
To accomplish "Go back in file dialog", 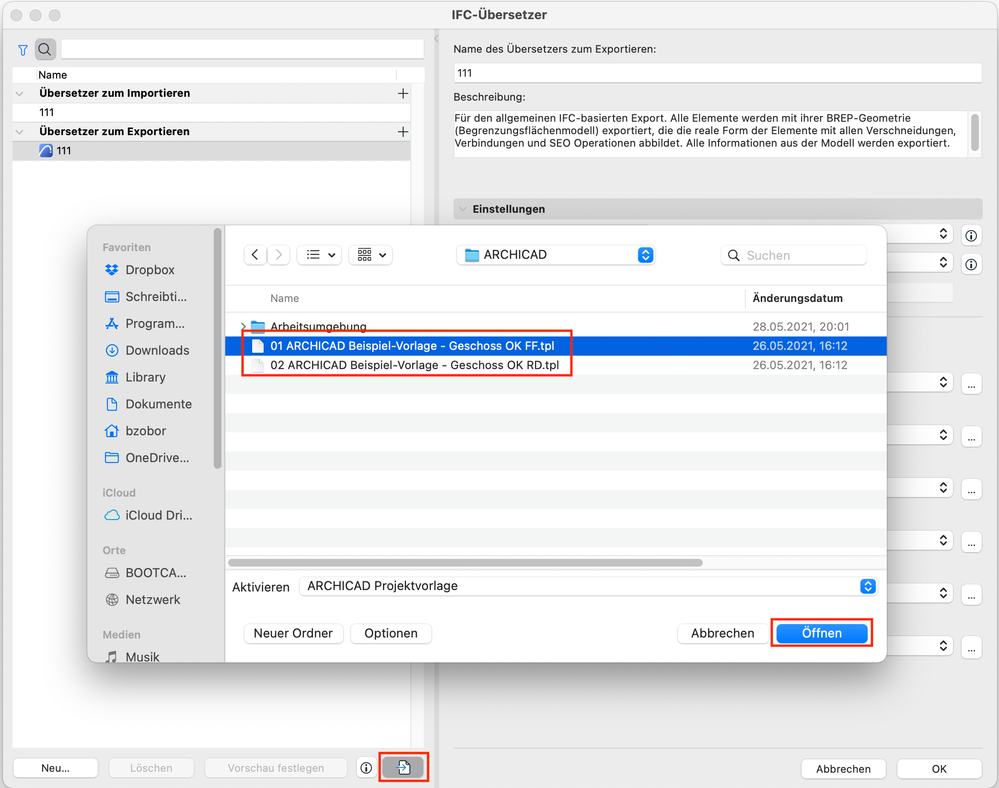I will point(255,255).
